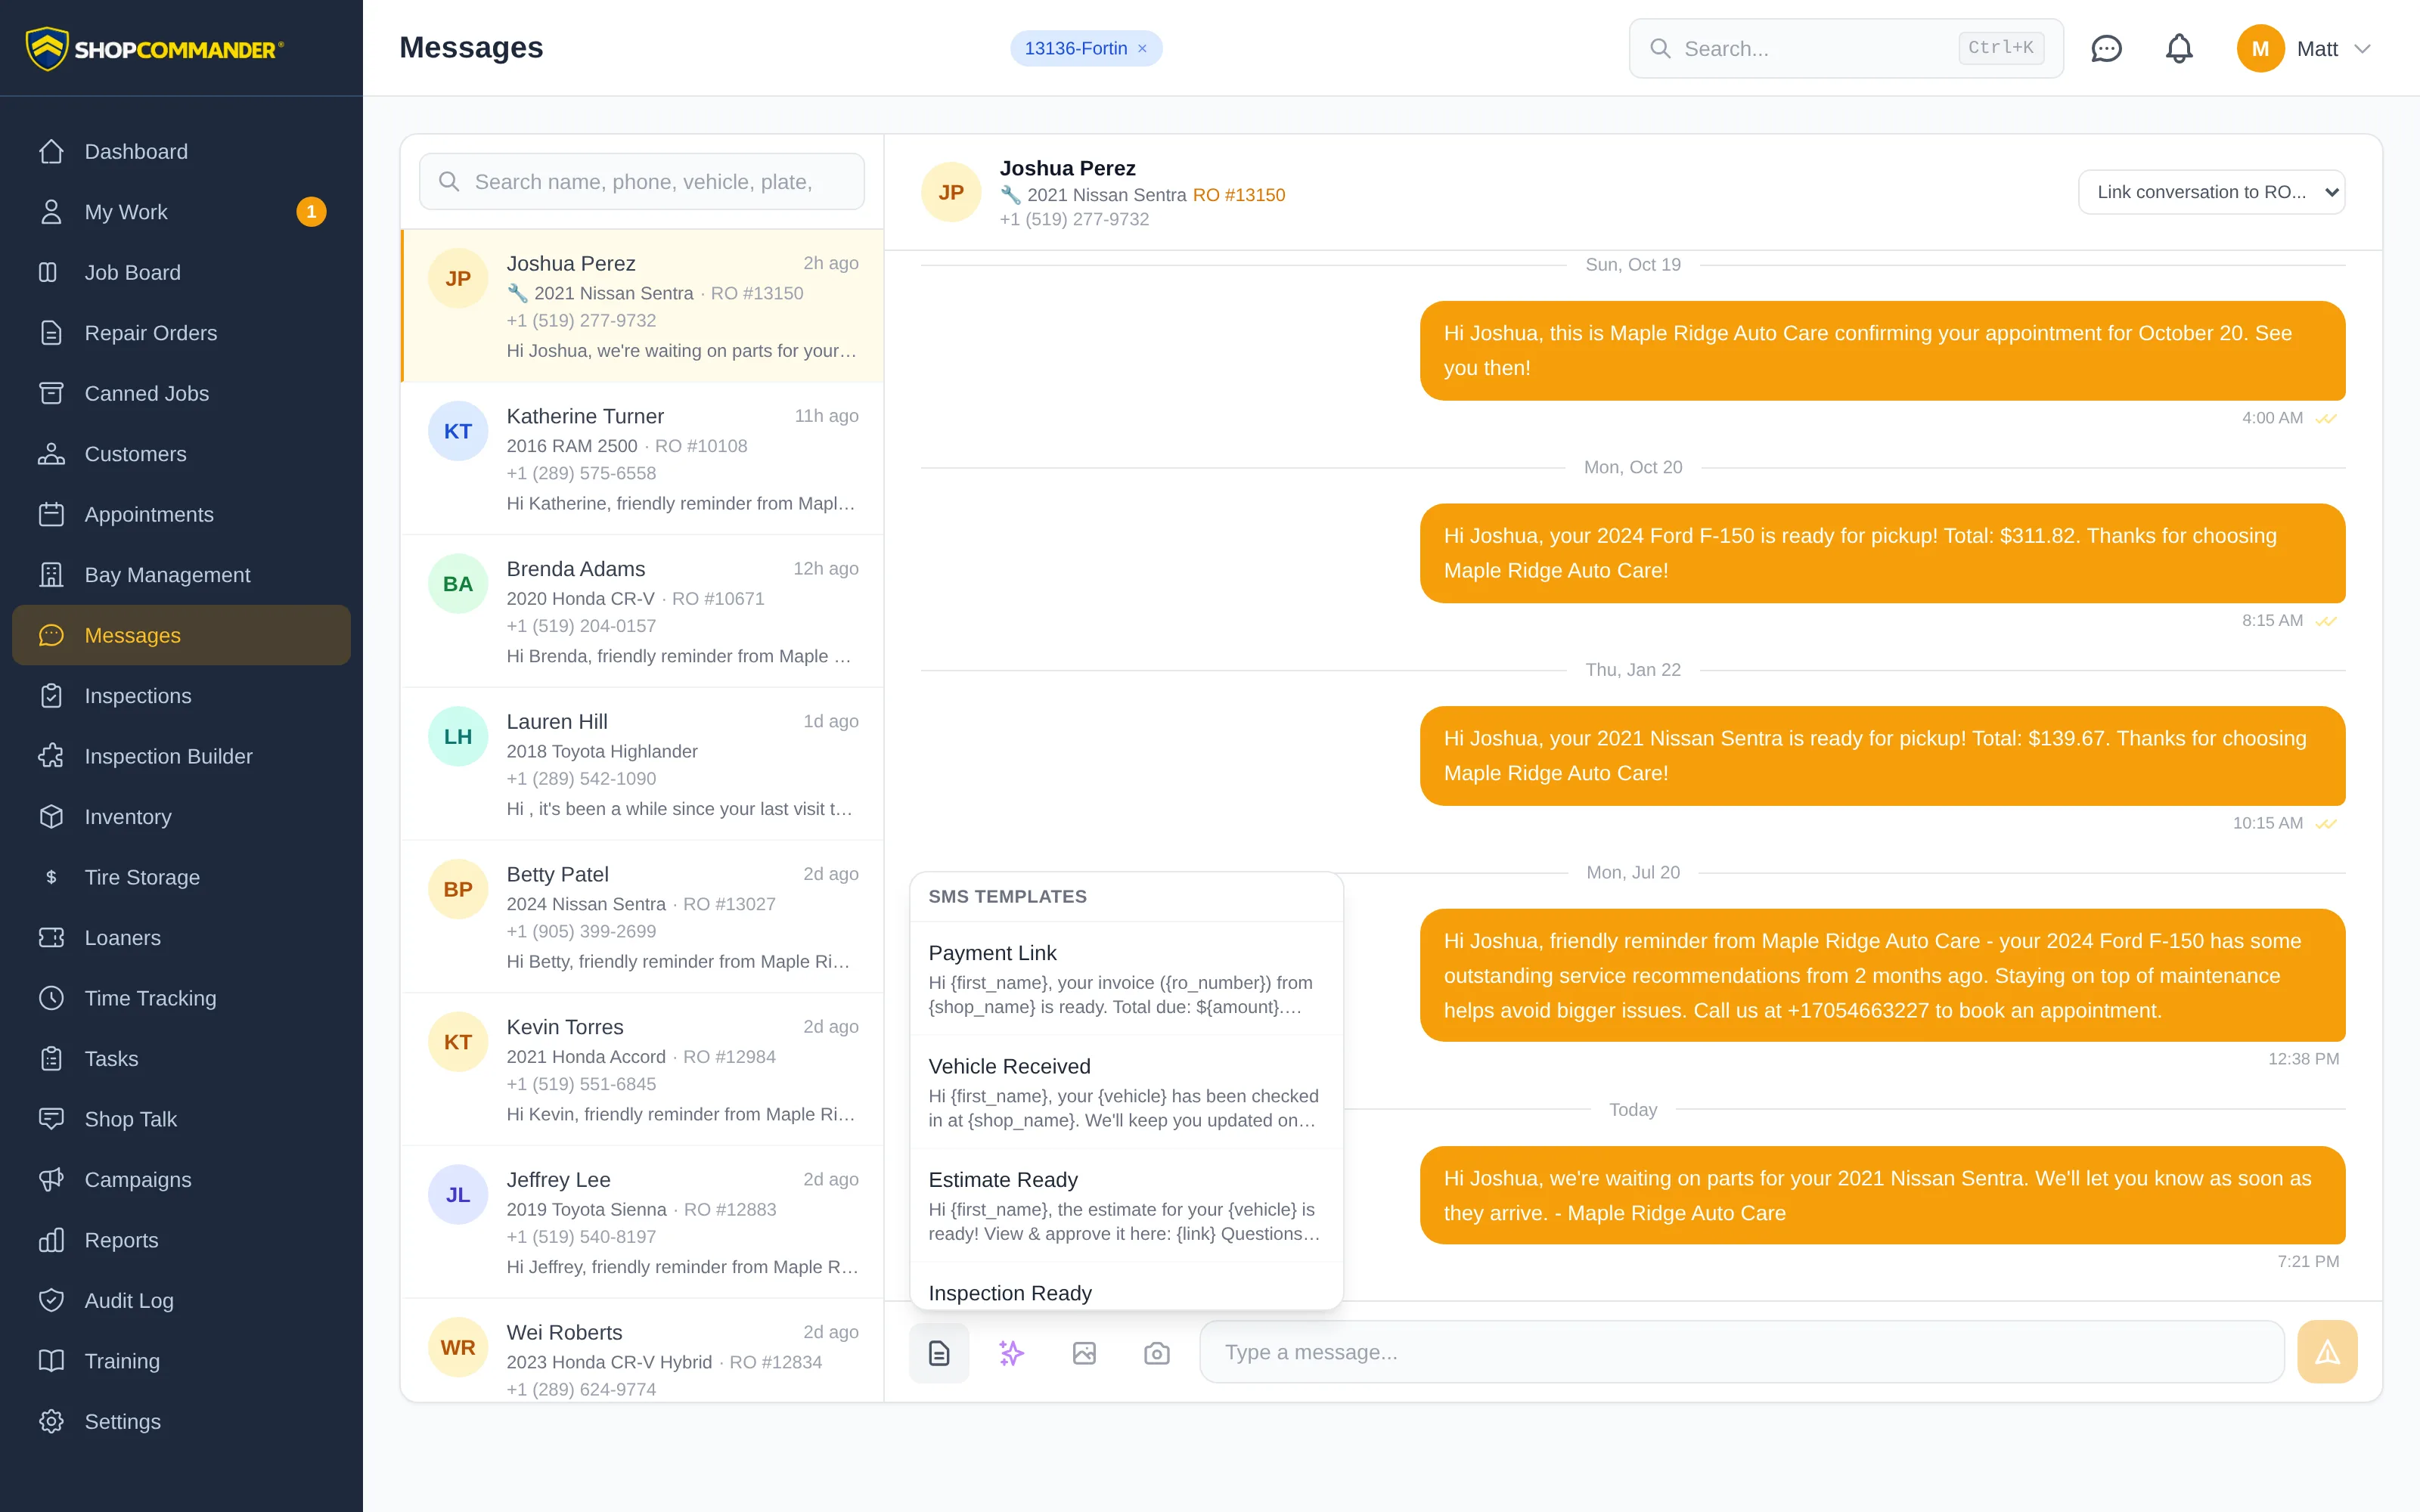Click the camera capture icon
2420x1512 pixels.
click(1157, 1353)
